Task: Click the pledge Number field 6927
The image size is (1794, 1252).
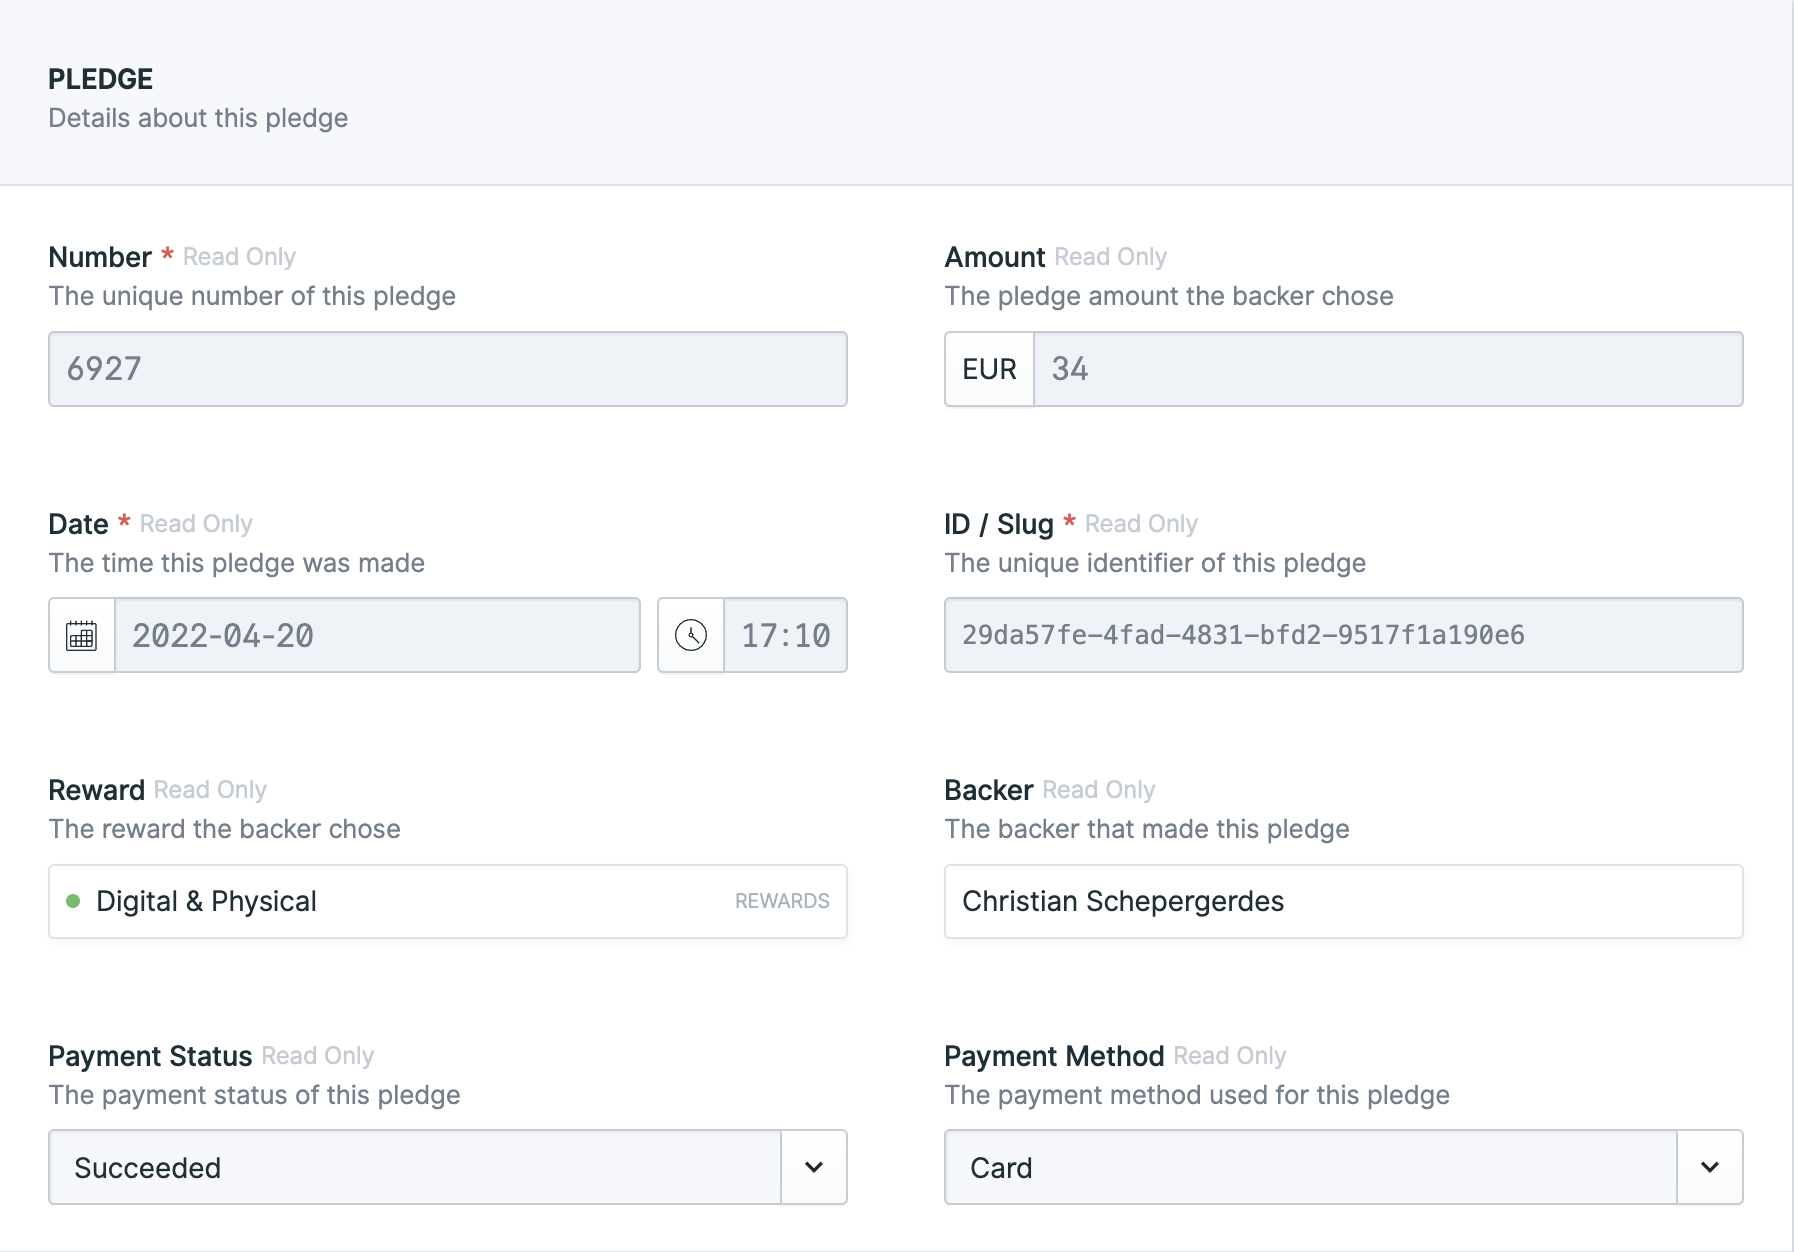Action: [447, 369]
